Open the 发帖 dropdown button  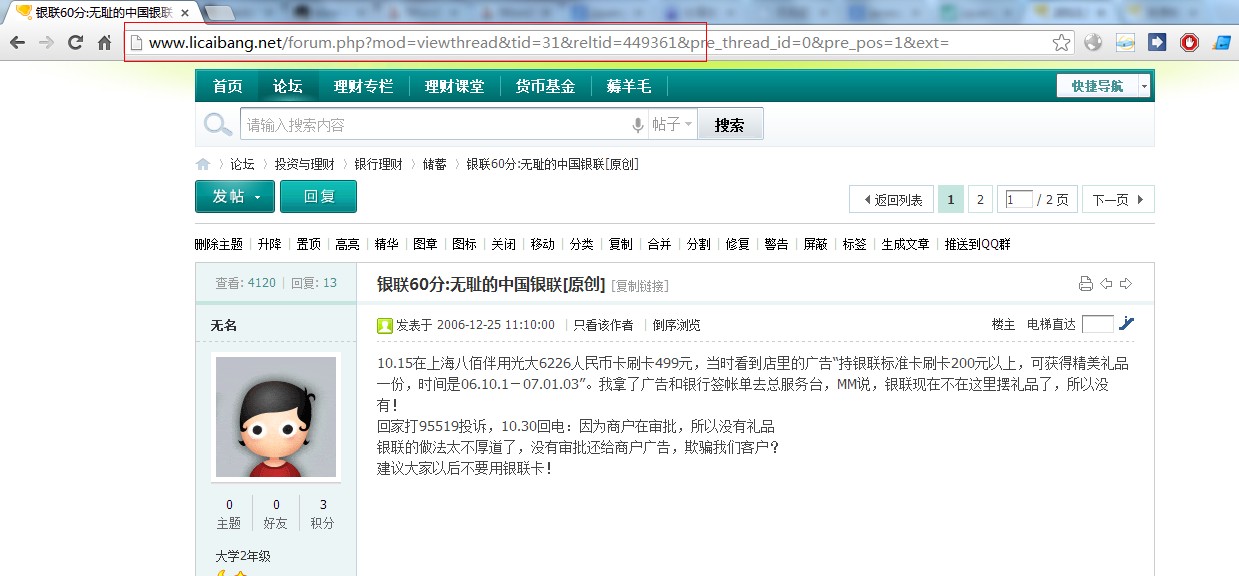[235, 197]
